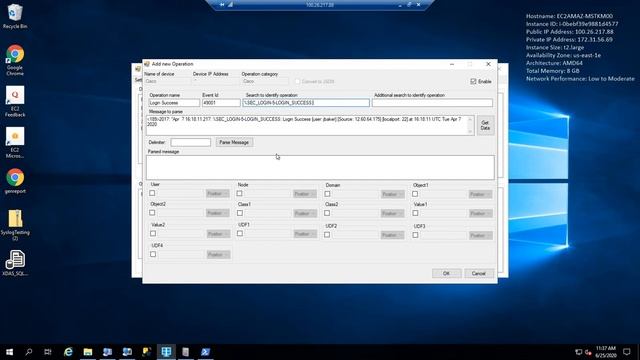Check the Value1 field checkbox
This screenshot has width=640, height=360.
pyautogui.click(x=416, y=213)
